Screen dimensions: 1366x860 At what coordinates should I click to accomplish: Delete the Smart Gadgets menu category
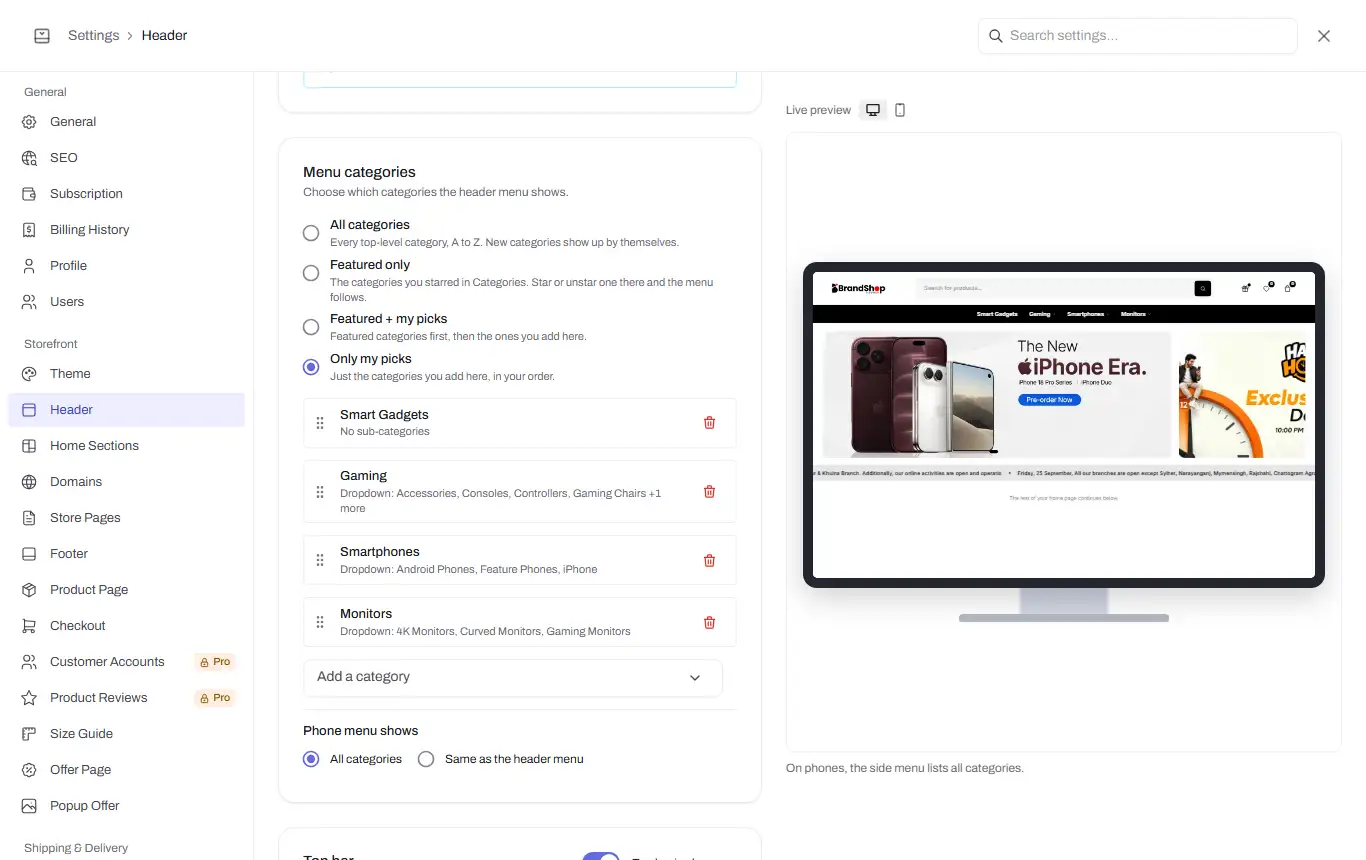(709, 423)
